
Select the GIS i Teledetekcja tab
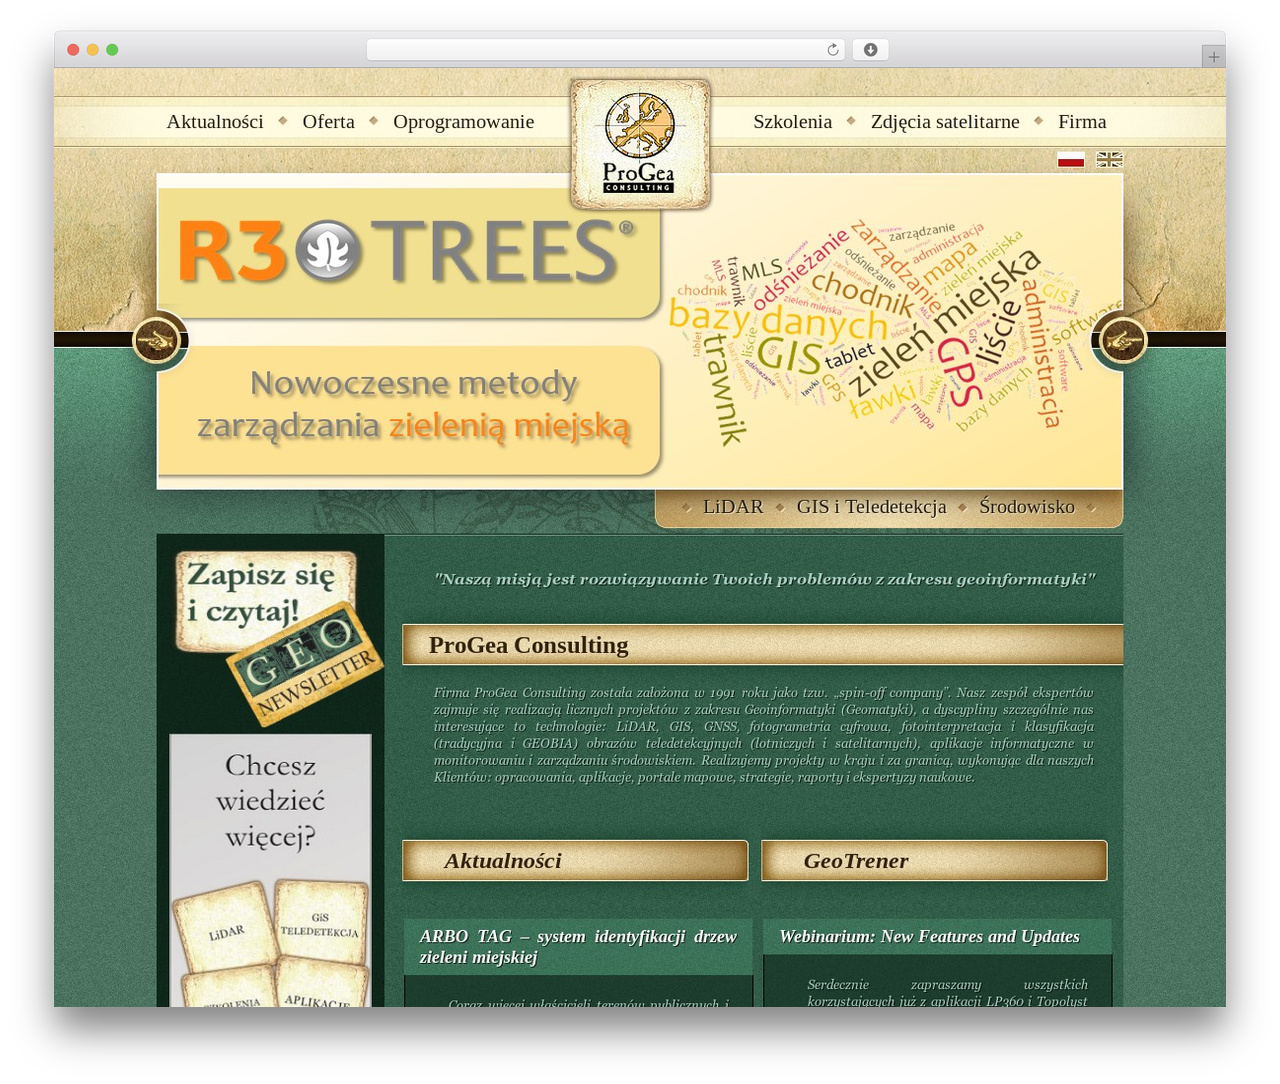pos(871,507)
